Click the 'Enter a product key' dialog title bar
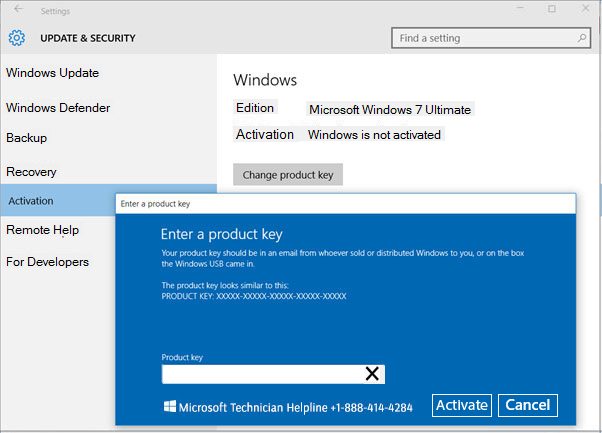This screenshot has height=433, width=602. tap(346, 204)
